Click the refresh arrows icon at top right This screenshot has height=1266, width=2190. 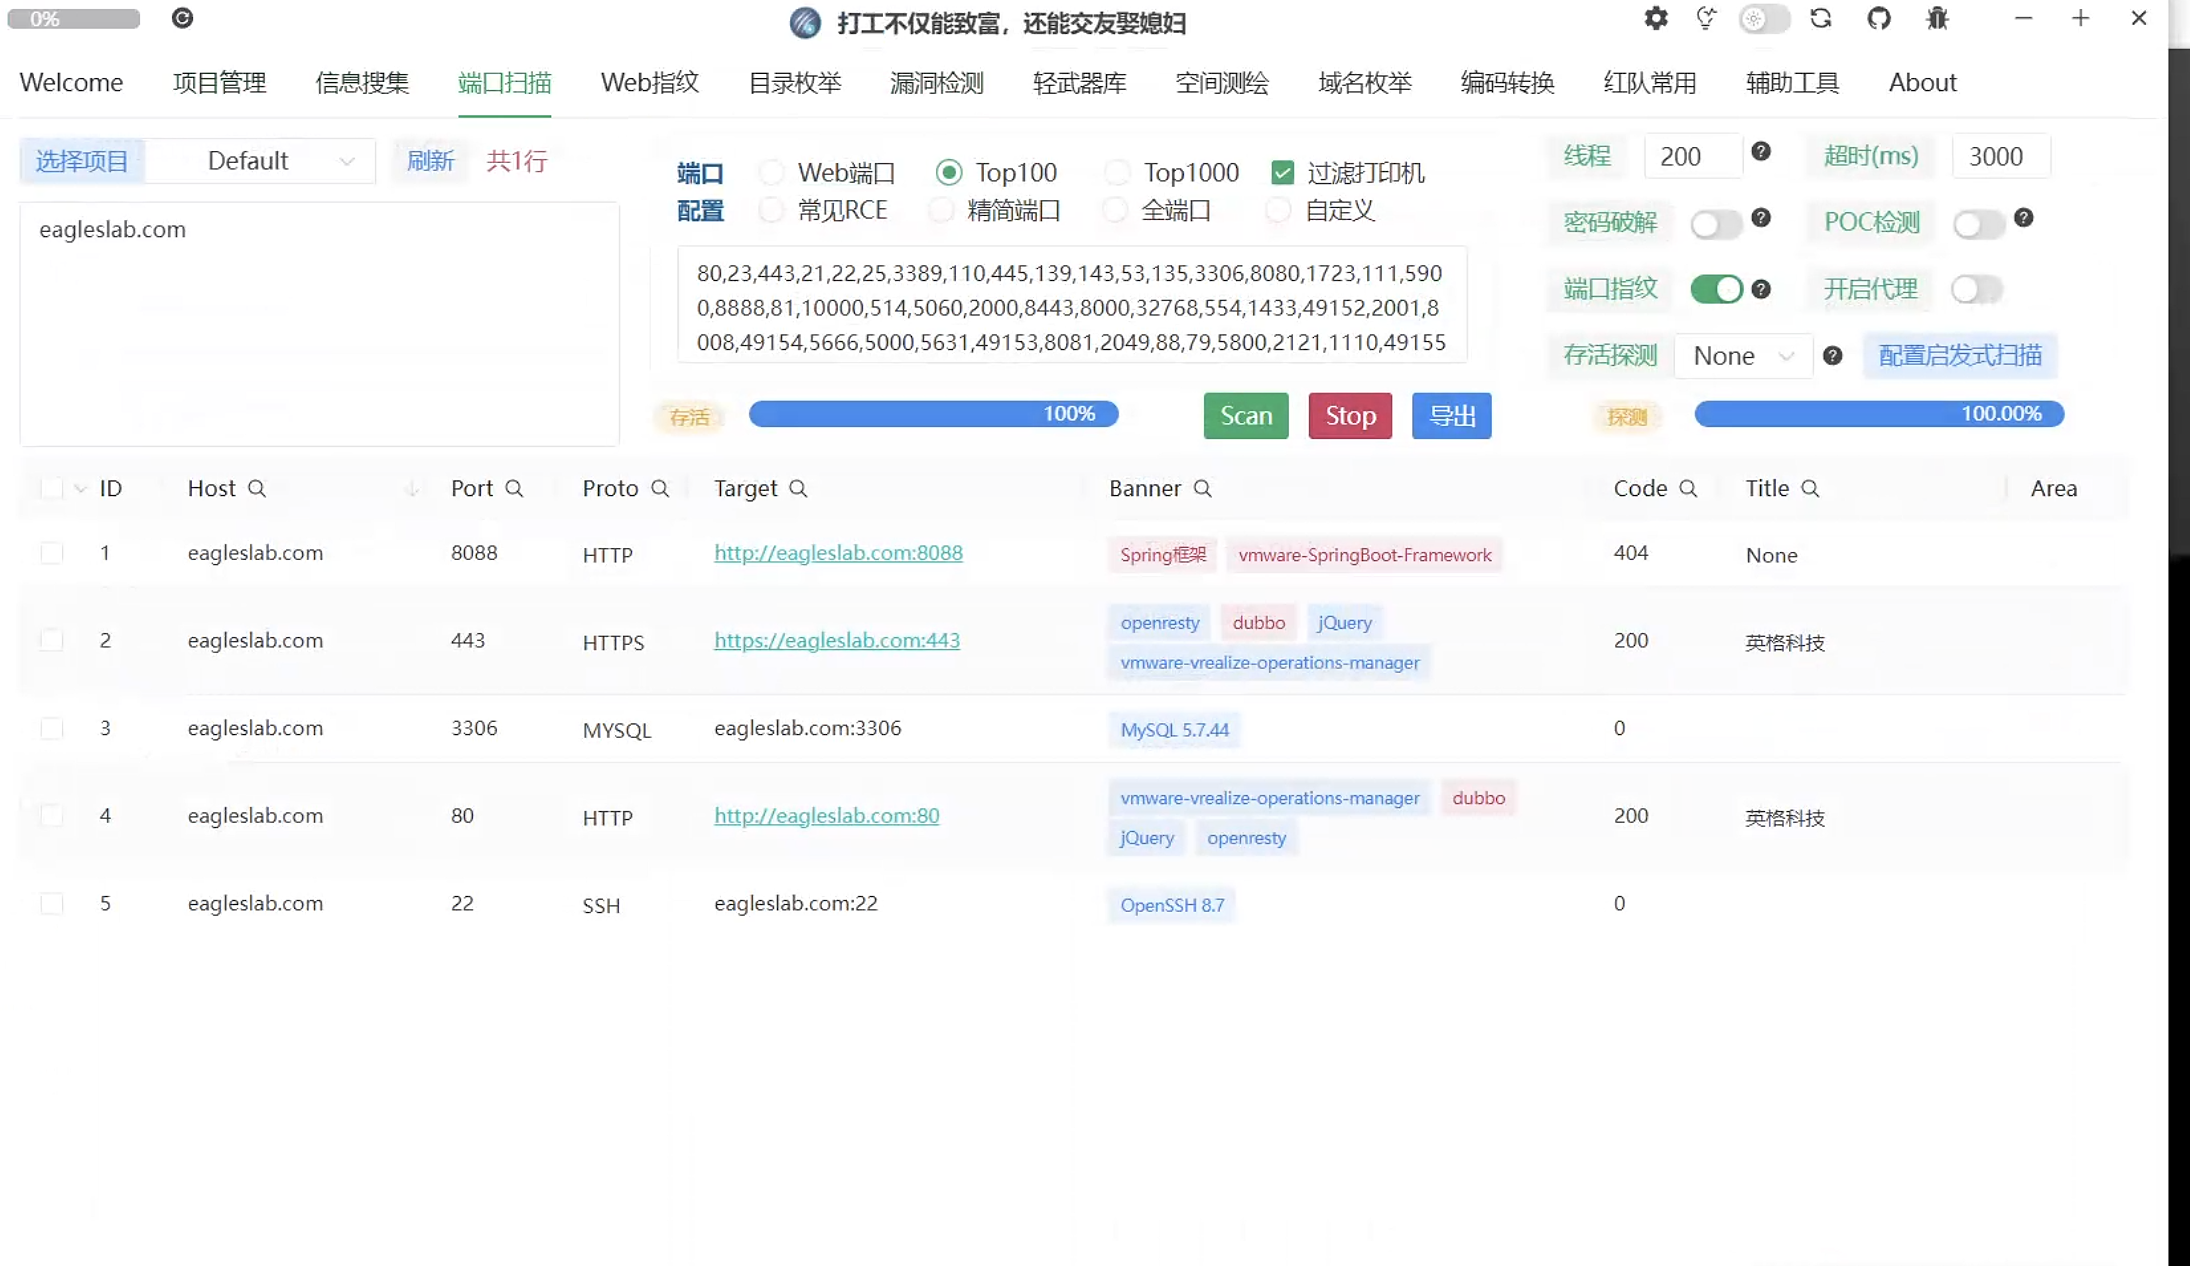[x=1821, y=19]
